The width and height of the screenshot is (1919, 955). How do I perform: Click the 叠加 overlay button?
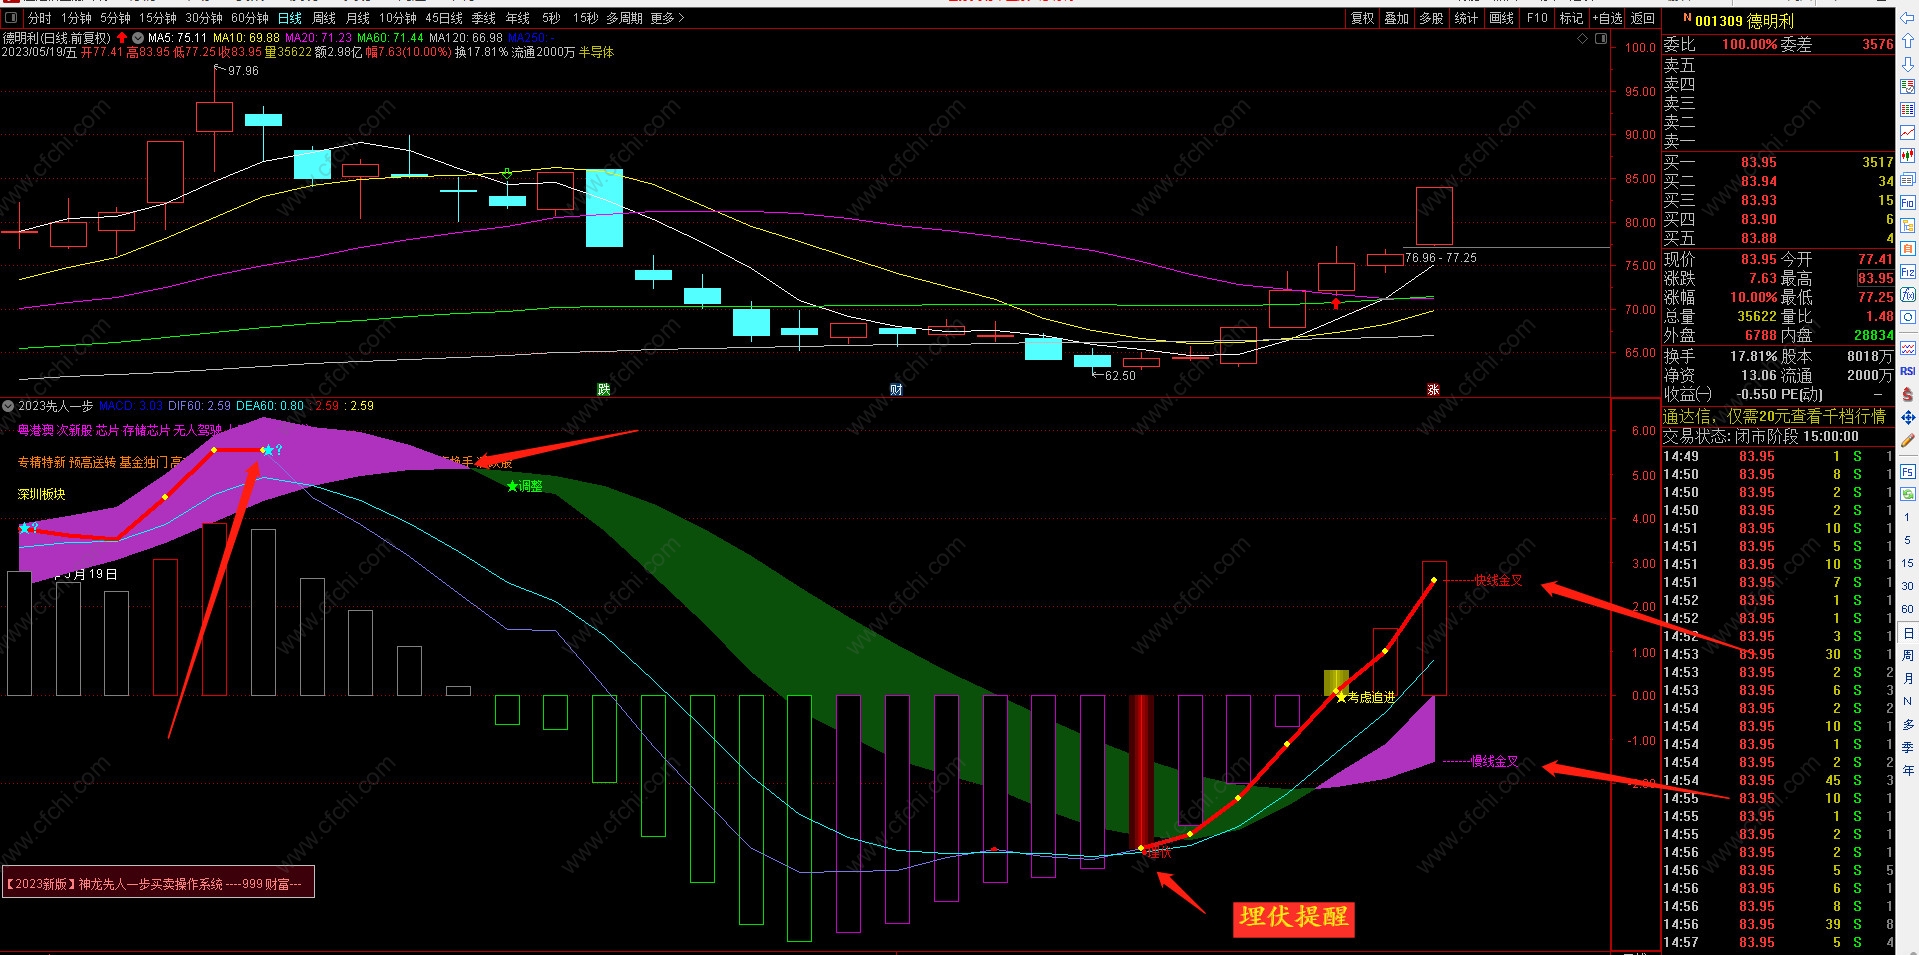1396,18
